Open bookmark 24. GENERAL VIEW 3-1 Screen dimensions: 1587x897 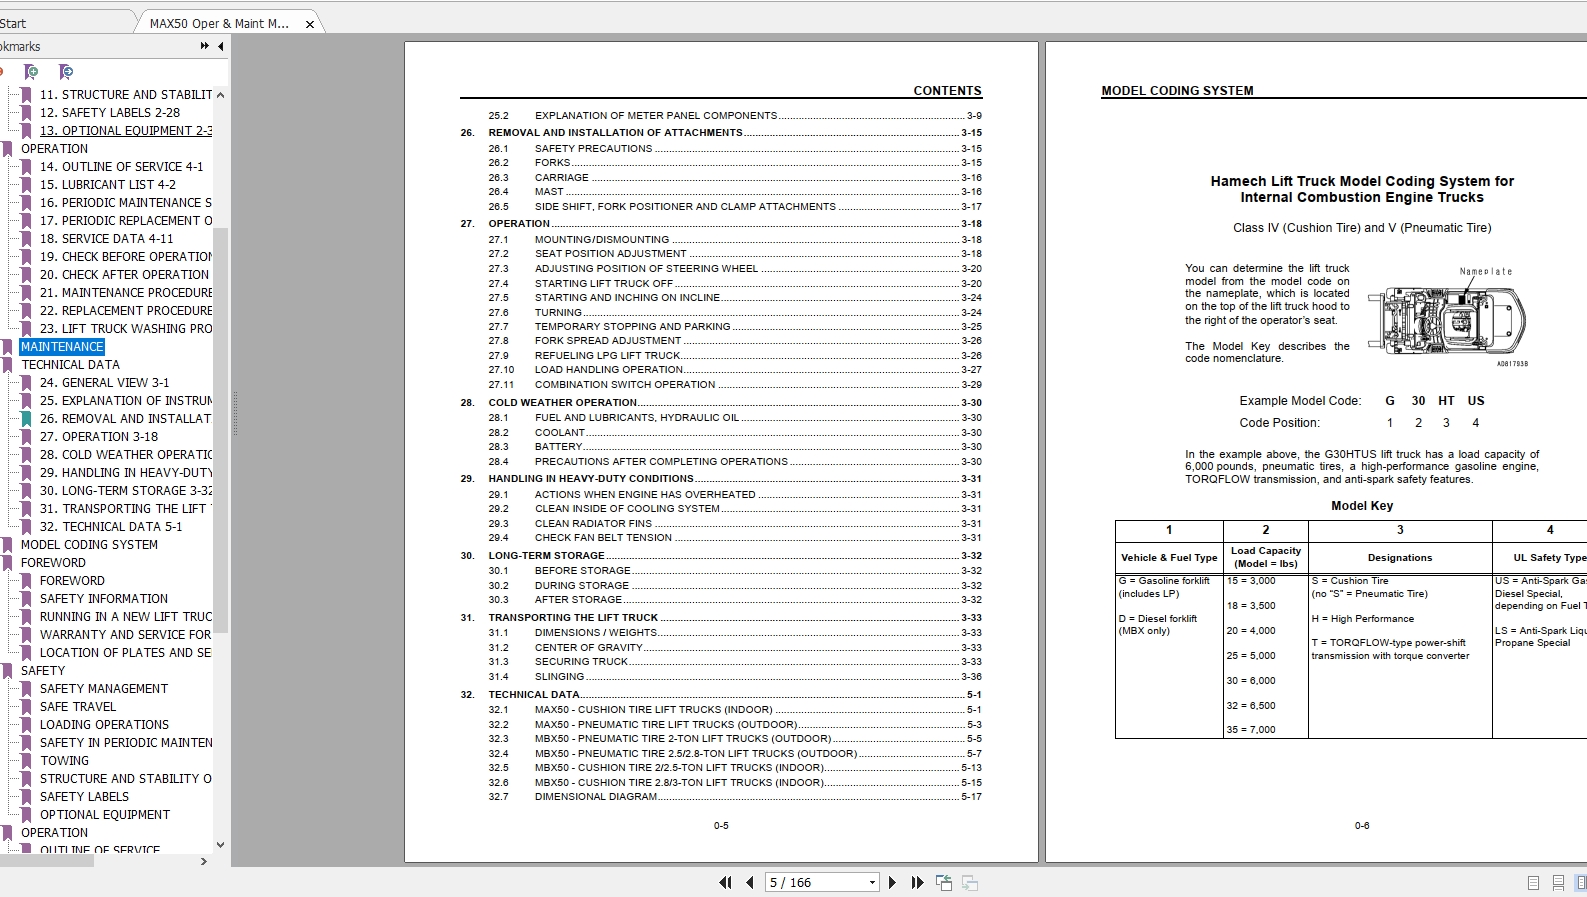click(x=104, y=383)
